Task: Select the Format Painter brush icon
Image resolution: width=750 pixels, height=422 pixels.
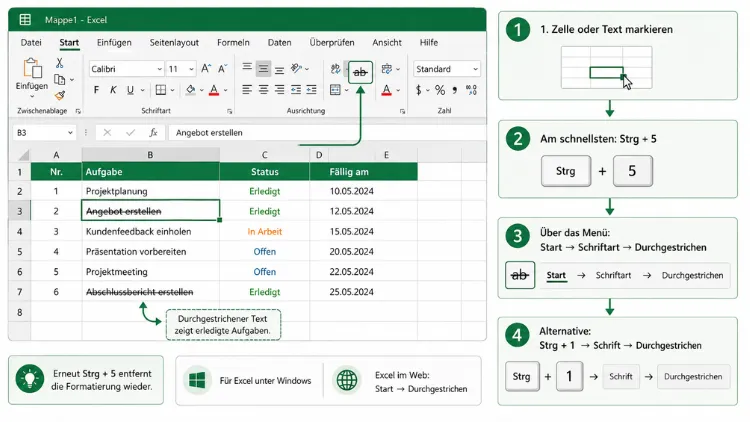Action: click(x=60, y=96)
